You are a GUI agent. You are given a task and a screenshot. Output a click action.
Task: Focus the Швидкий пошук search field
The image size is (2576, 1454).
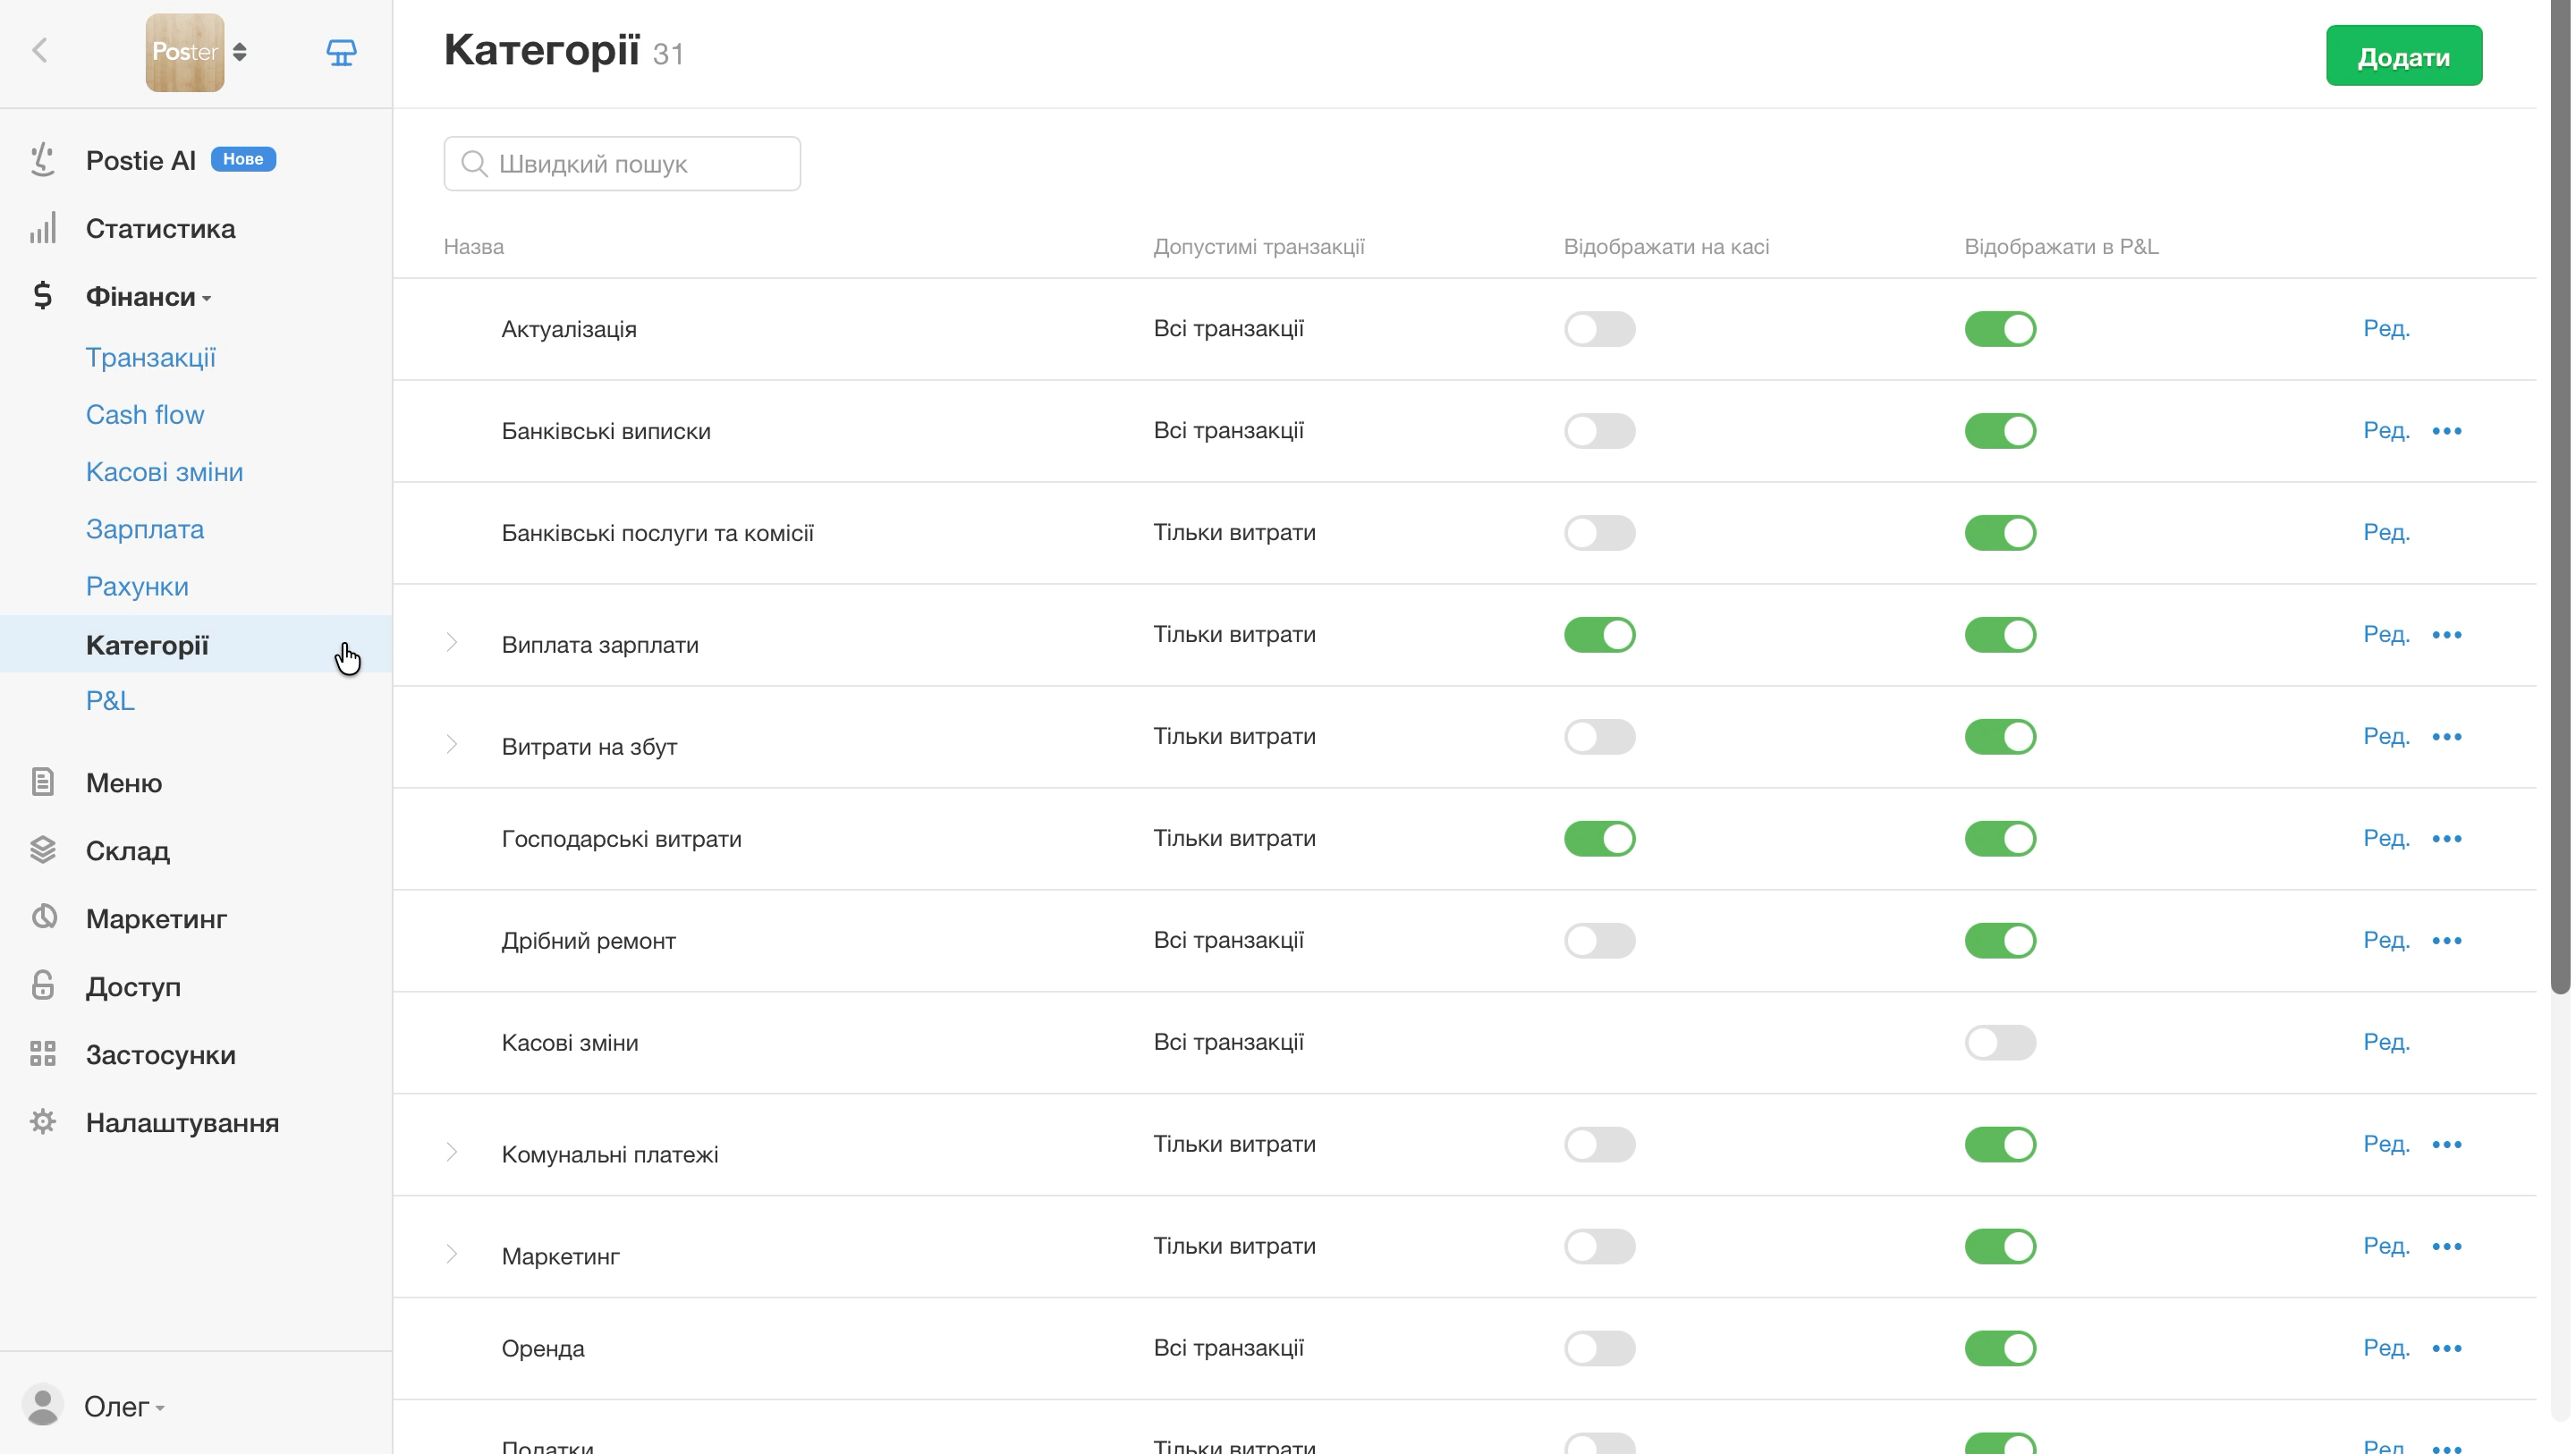[x=622, y=164]
